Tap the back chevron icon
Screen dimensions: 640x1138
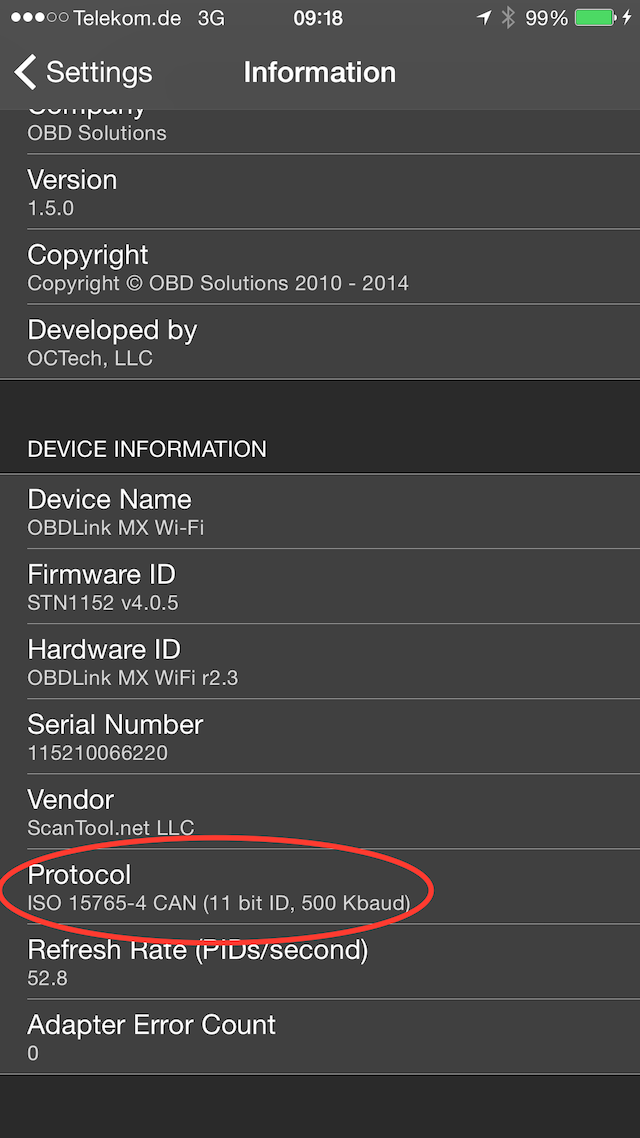pyautogui.click(x=26, y=72)
